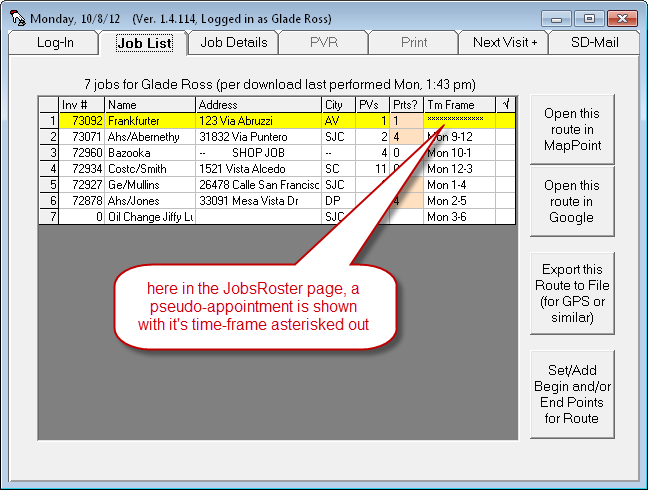Select the Bazooka SHOP JOB row
The width and height of the screenshot is (648, 490).
pyautogui.click(x=150, y=152)
